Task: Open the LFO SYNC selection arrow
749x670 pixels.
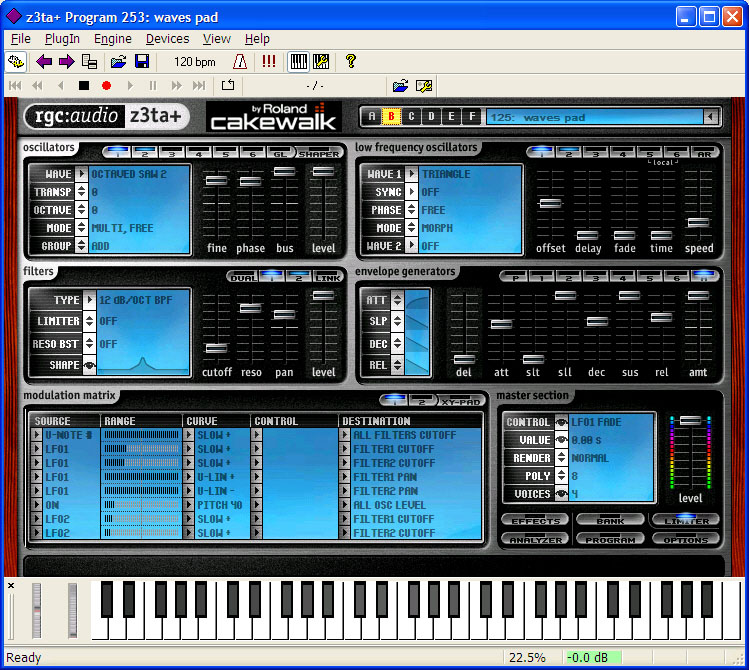Action: [411, 192]
